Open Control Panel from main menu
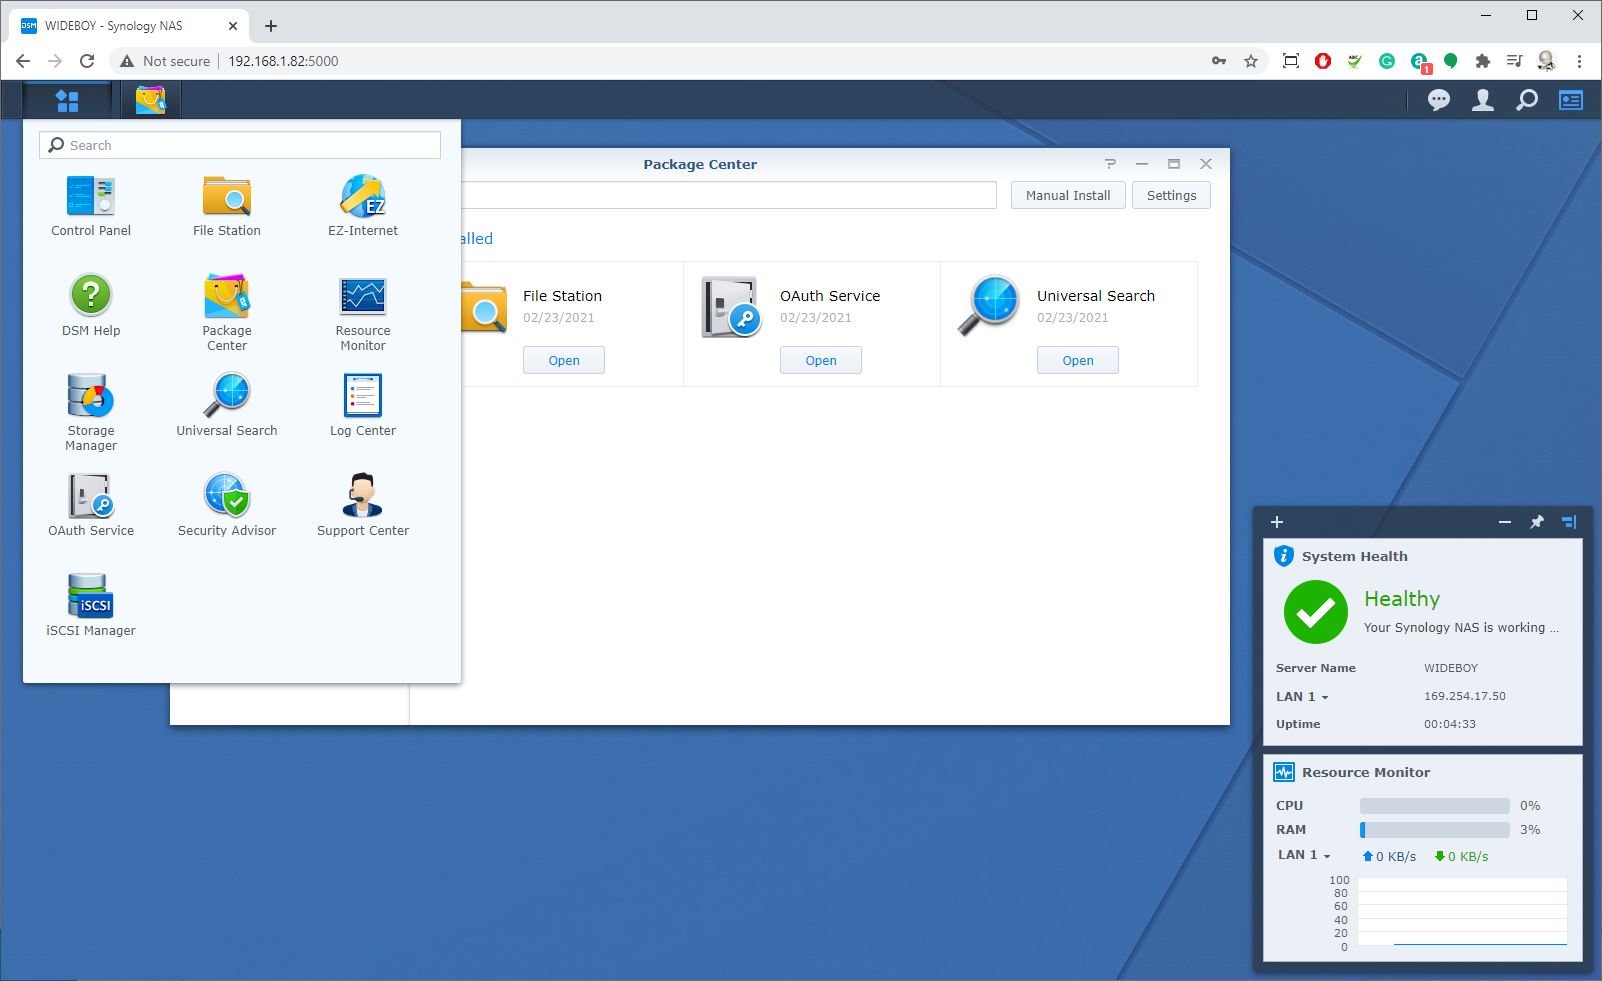 click(91, 206)
